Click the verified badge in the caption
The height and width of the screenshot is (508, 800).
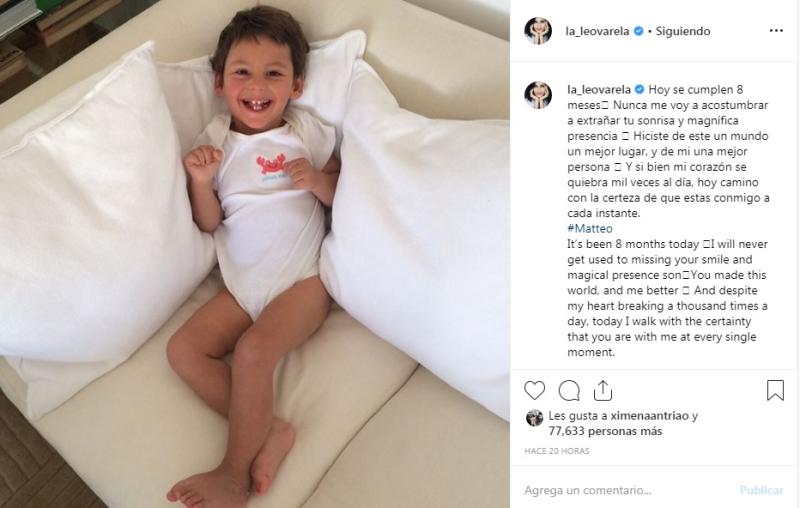pyautogui.click(x=639, y=90)
